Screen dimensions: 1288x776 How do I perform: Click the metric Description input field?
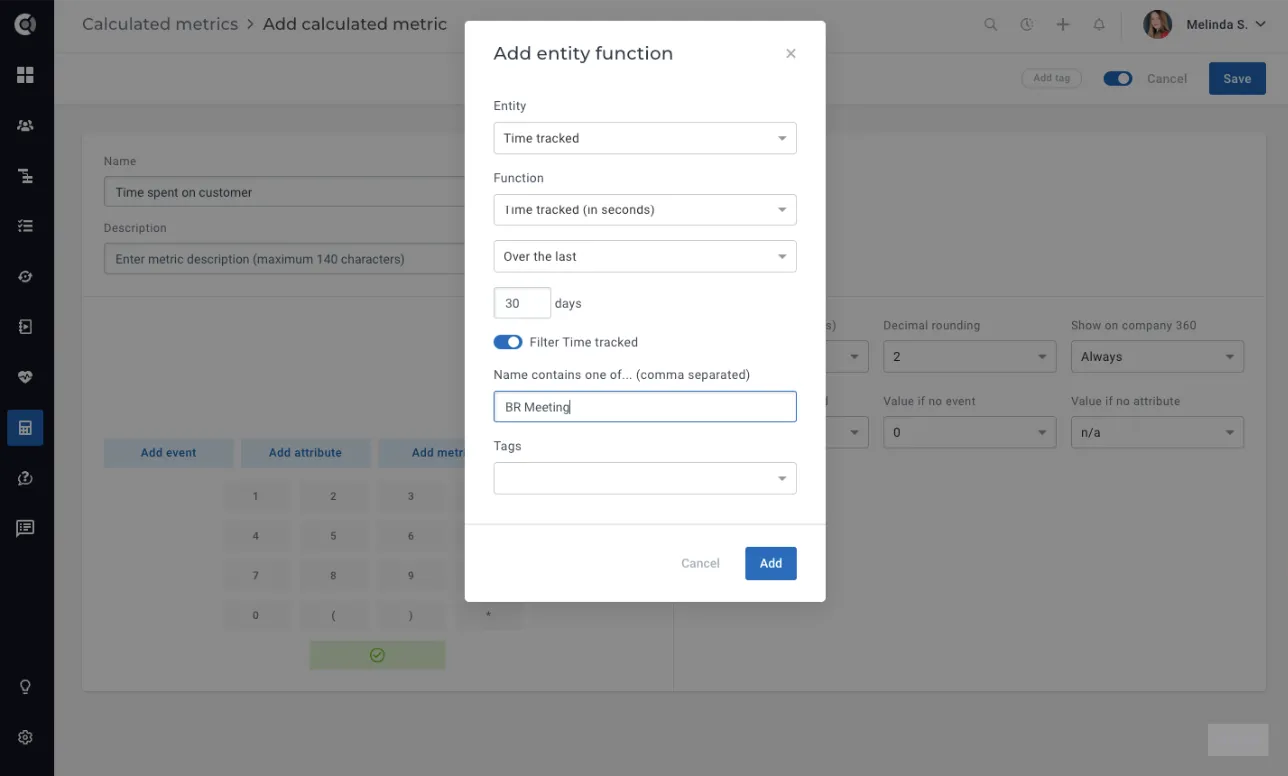[285, 259]
